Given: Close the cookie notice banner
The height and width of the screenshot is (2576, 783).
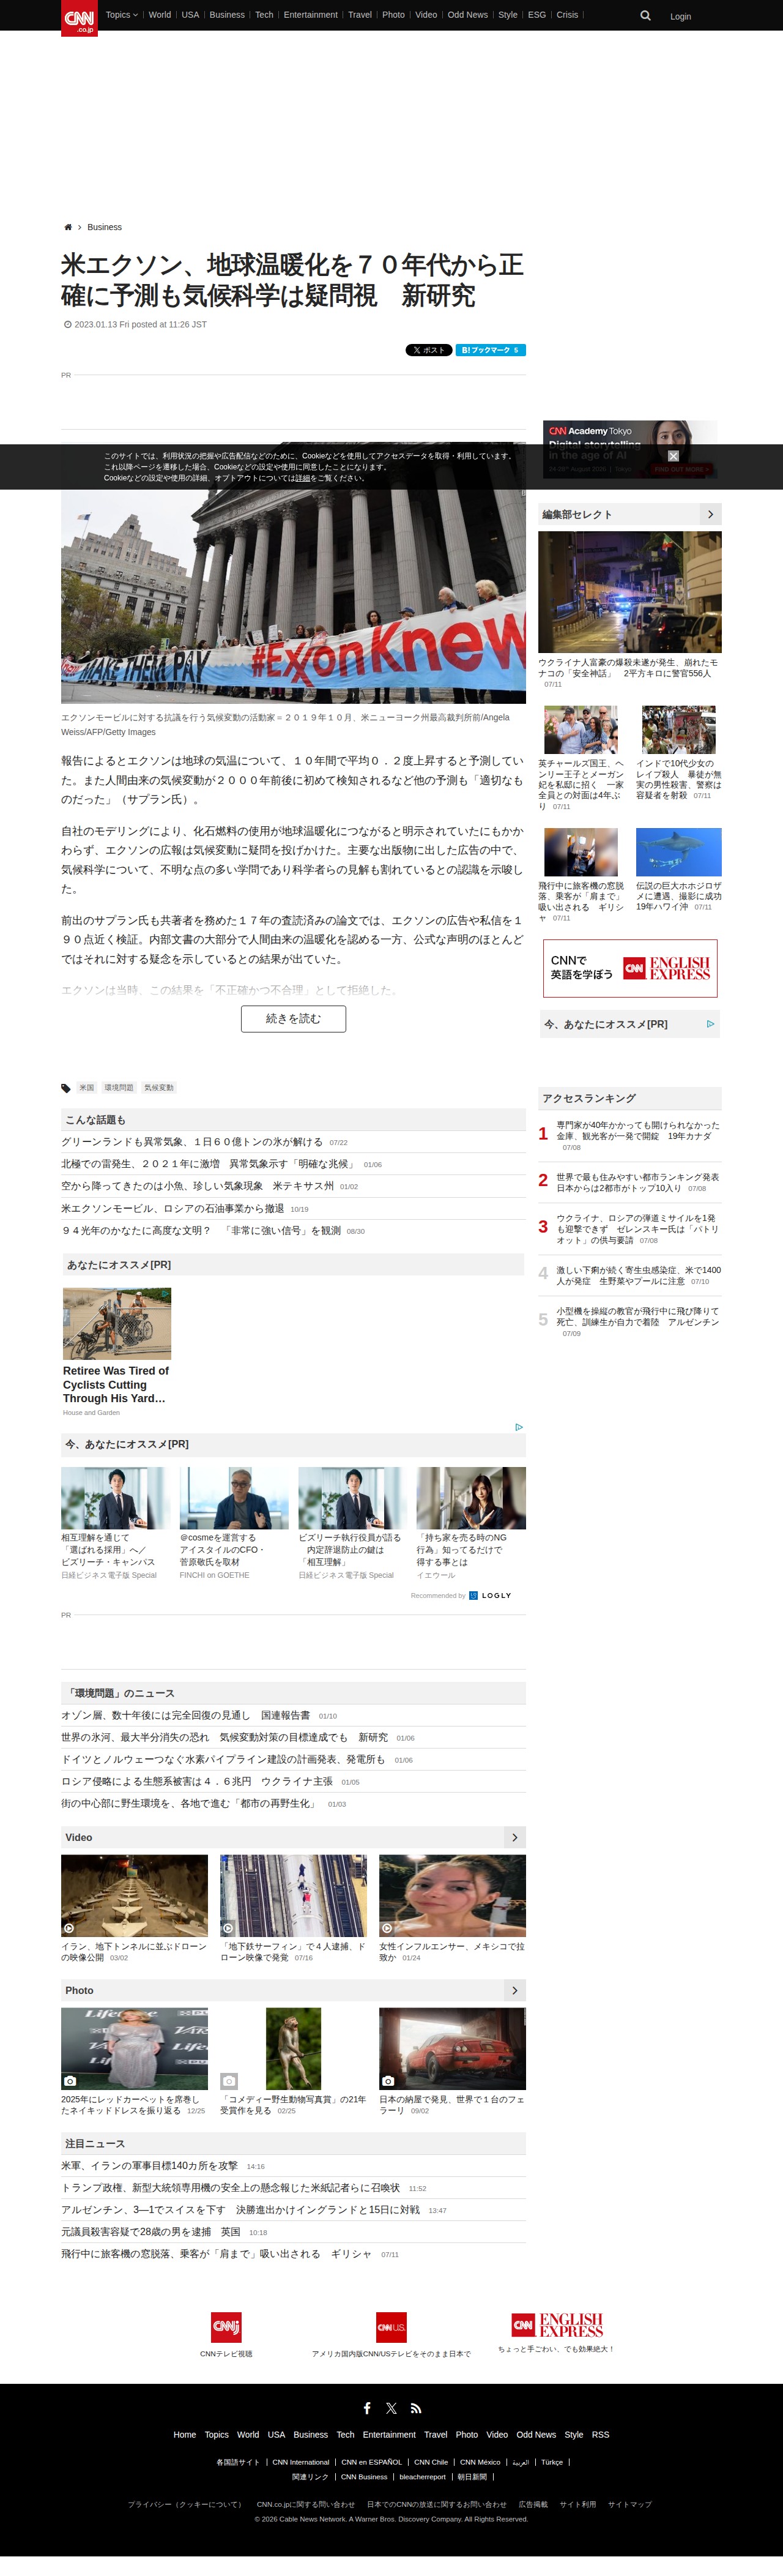Looking at the screenshot, I should click(x=673, y=456).
